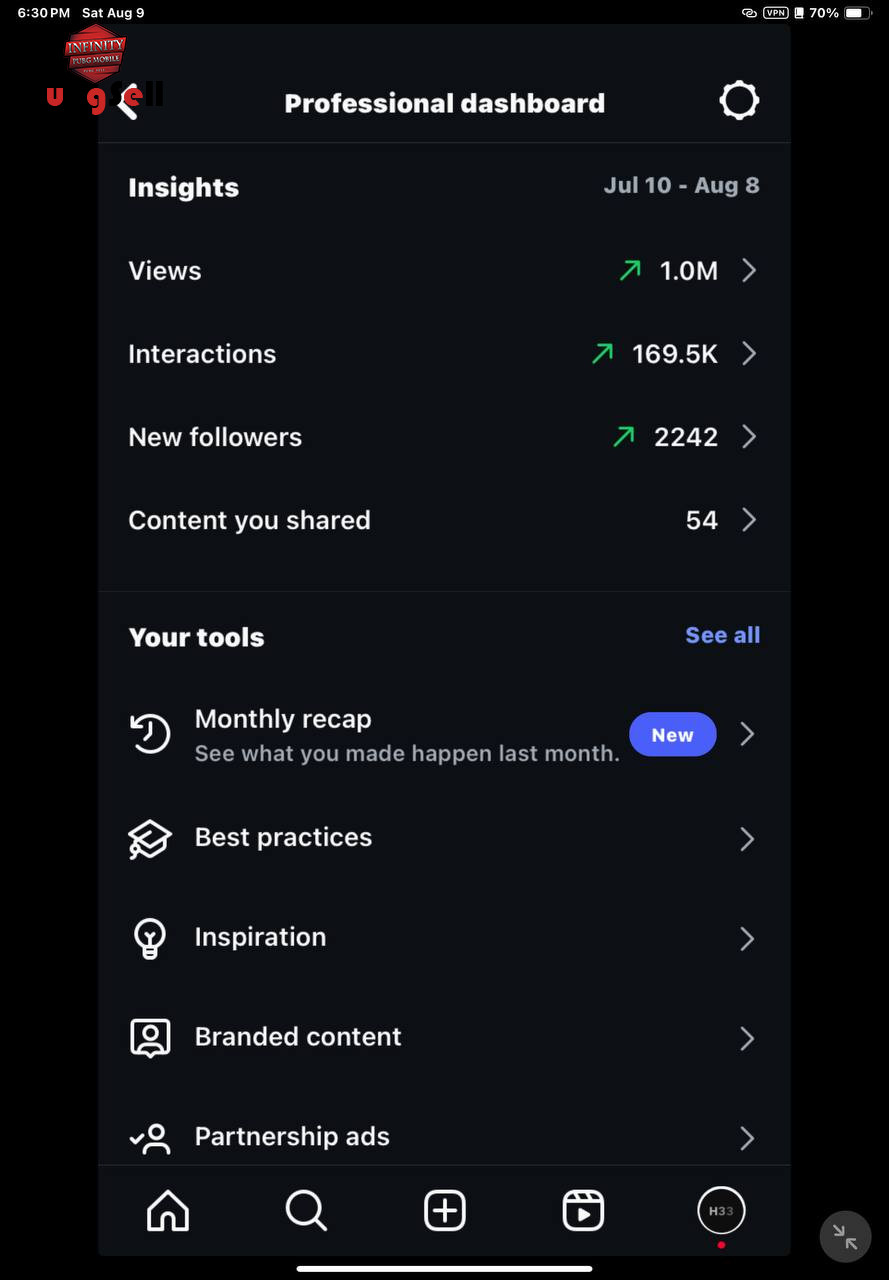Expand the New followers chevron
Screen dimensions: 889x1280
click(x=749, y=437)
